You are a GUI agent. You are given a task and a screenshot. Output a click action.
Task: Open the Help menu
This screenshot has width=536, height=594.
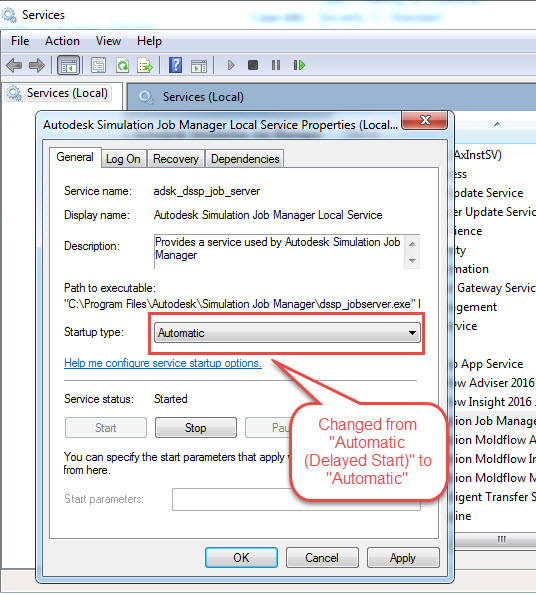point(149,41)
